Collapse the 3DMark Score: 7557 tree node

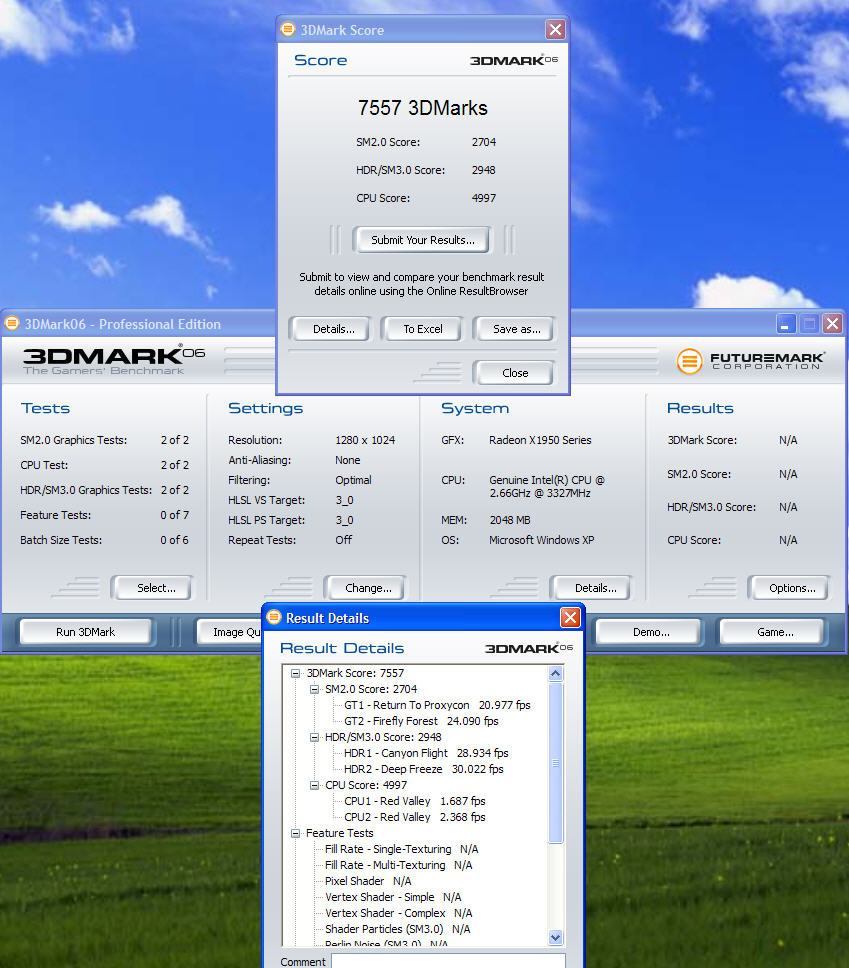pos(295,674)
